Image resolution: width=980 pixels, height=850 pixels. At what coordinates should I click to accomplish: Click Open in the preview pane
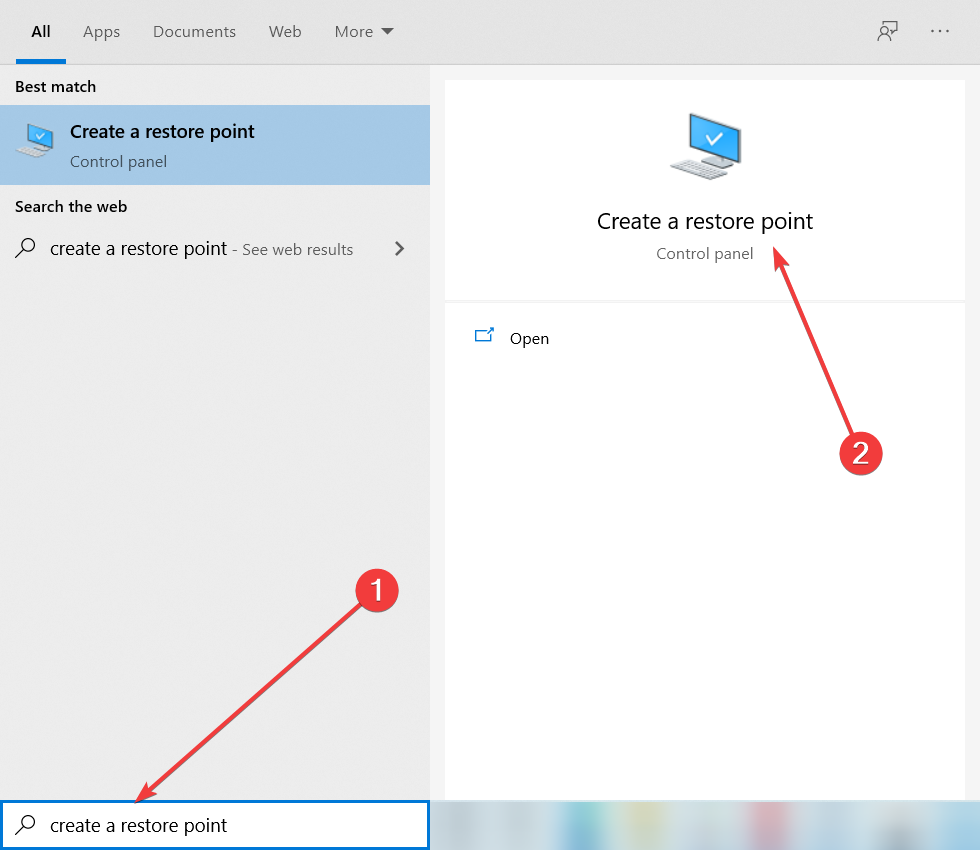pyautogui.click(x=529, y=339)
